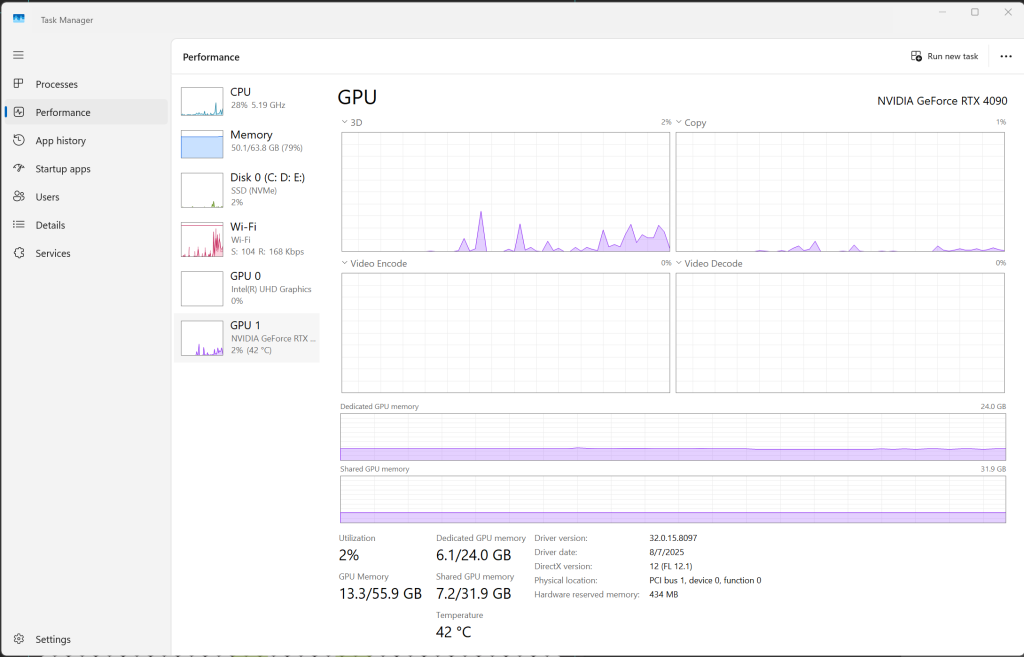Open Settings gear at bottom left
The width and height of the screenshot is (1024, 657).
[19, 639]
